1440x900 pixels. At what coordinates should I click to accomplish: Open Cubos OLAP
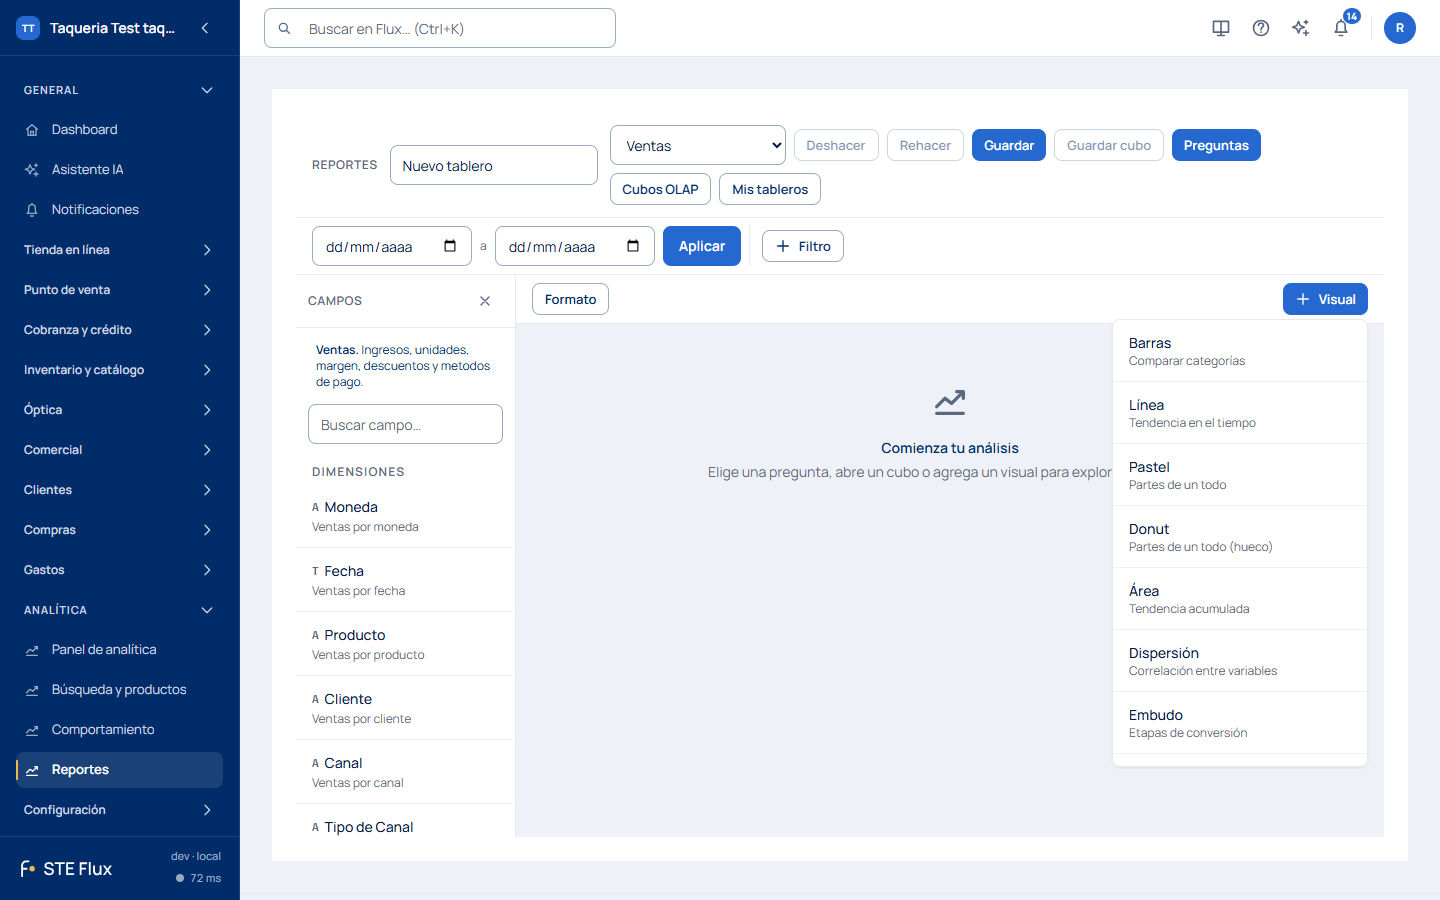pos(660,189)
